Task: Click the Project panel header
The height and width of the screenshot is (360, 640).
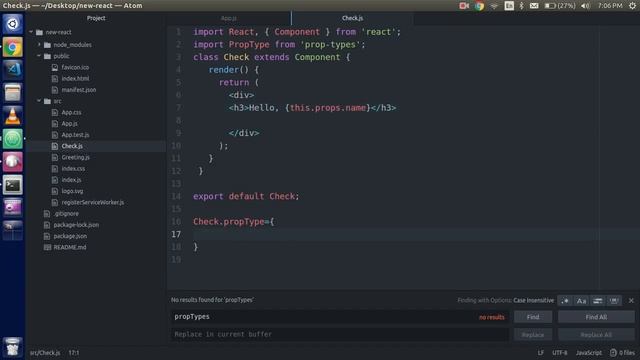Action: tap(96, 18)
